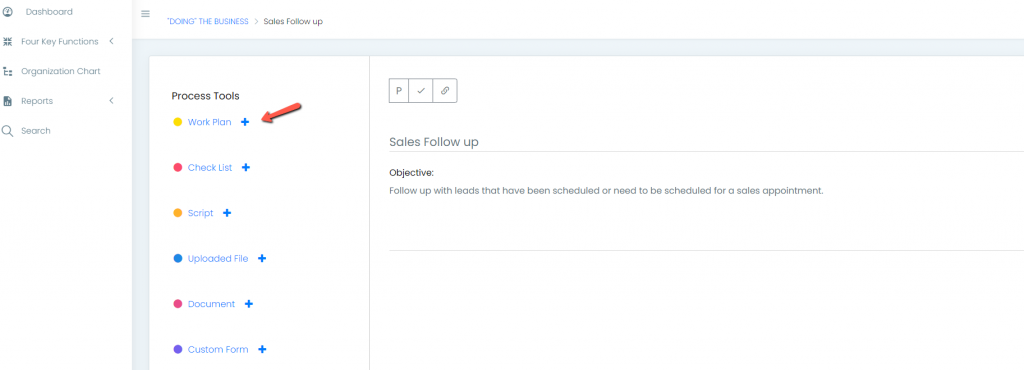This screenshot has width=1024, height=370.
Task: Click the link chain toolbar button
Action: [445, 91]
